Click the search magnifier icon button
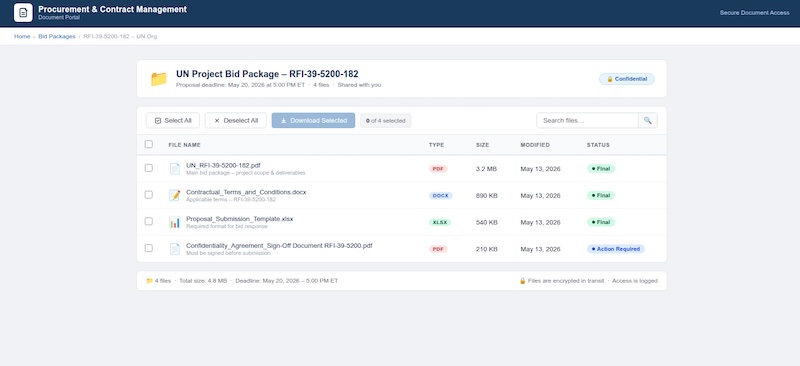Screen dimensions: 800x366 pos(647,120)
